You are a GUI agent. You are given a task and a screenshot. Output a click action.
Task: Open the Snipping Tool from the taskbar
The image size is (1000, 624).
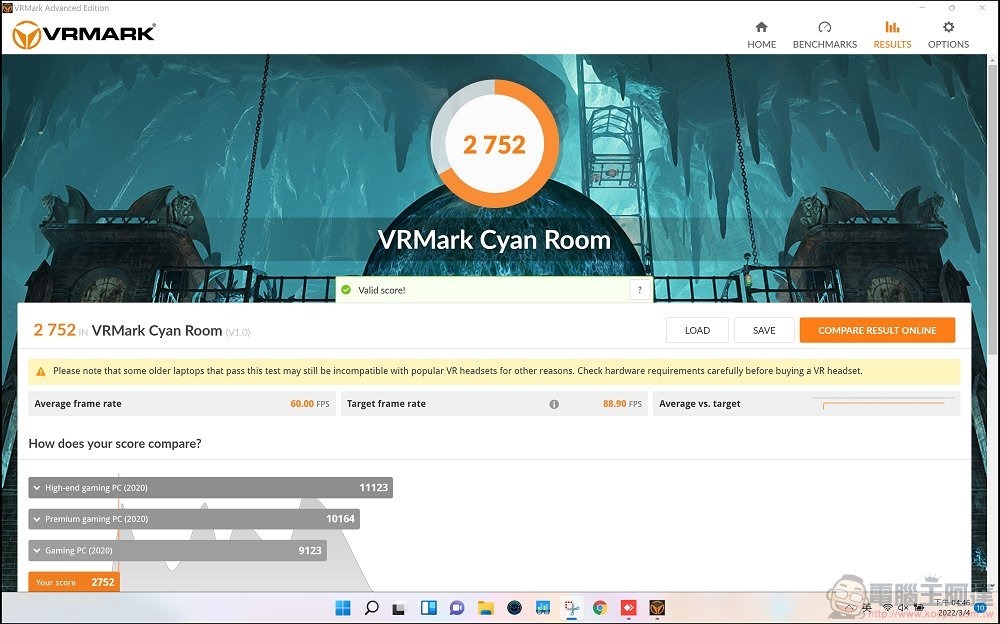tap(571, 607)
